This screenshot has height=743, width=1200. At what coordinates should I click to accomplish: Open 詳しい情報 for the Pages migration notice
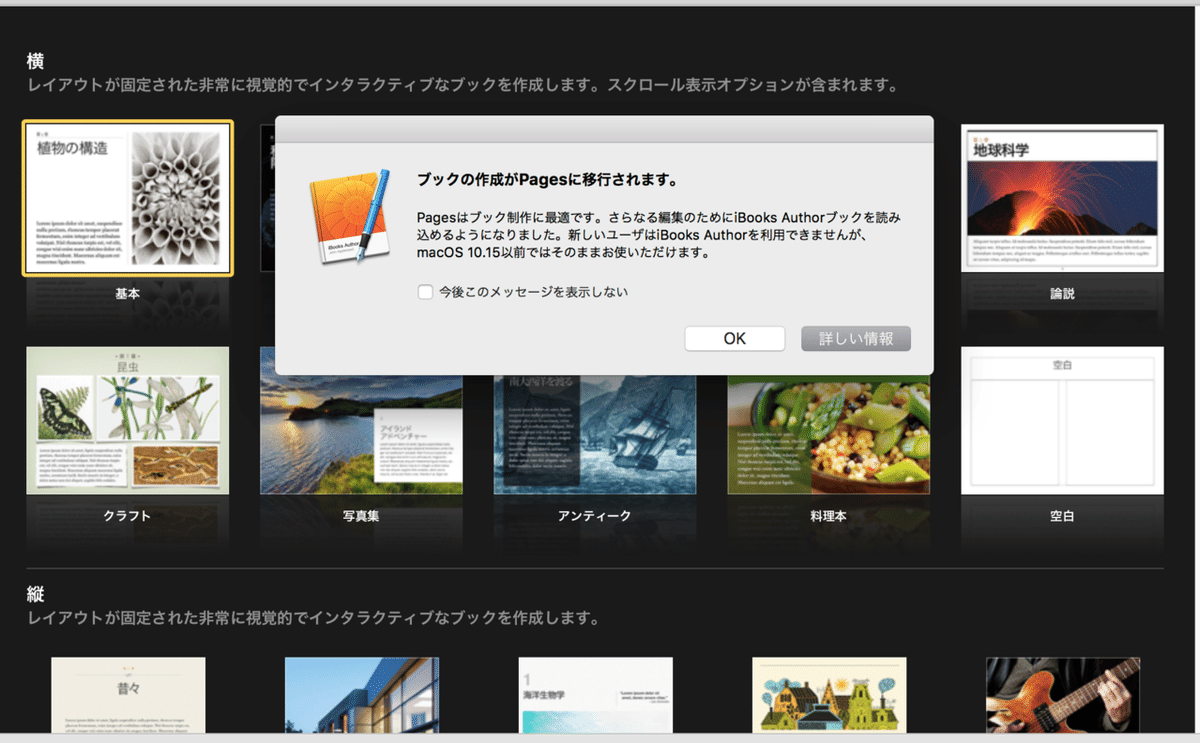855,338
